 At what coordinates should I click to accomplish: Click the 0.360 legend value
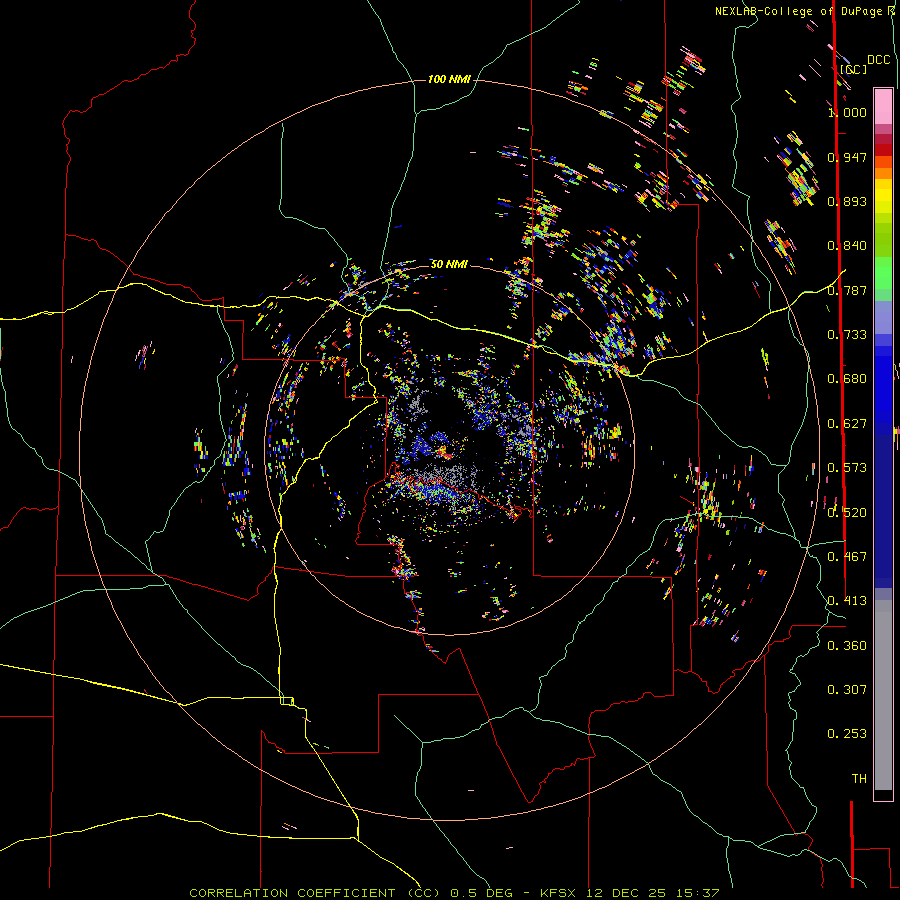847,645
